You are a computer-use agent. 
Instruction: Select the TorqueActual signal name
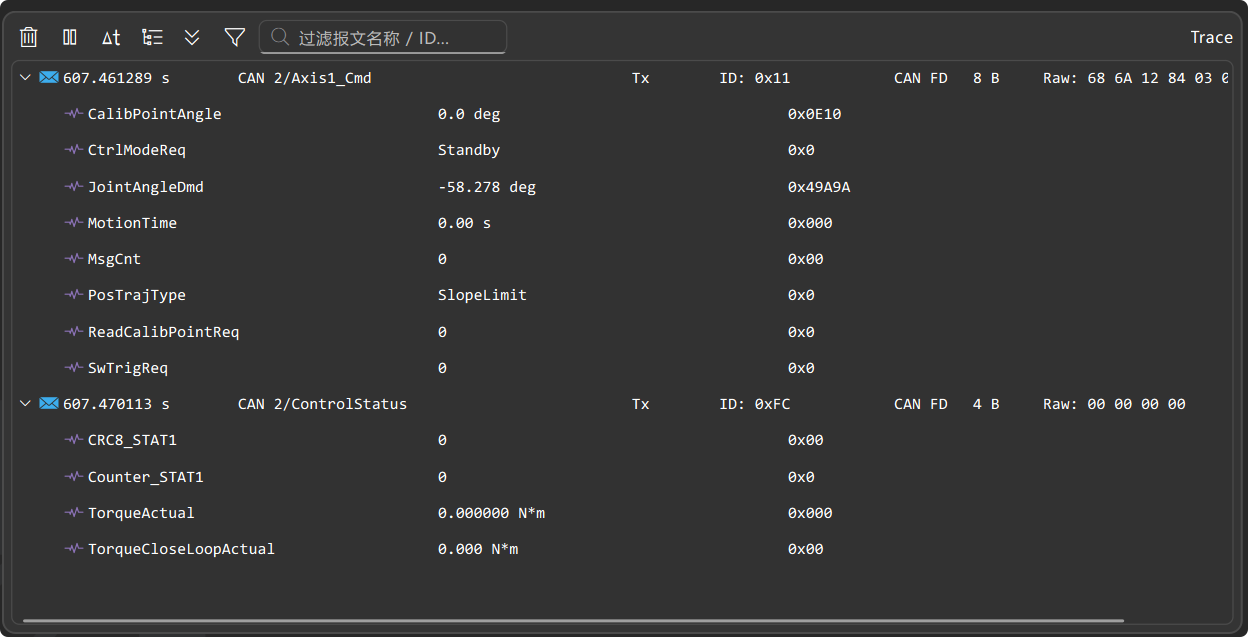(141, 513)
